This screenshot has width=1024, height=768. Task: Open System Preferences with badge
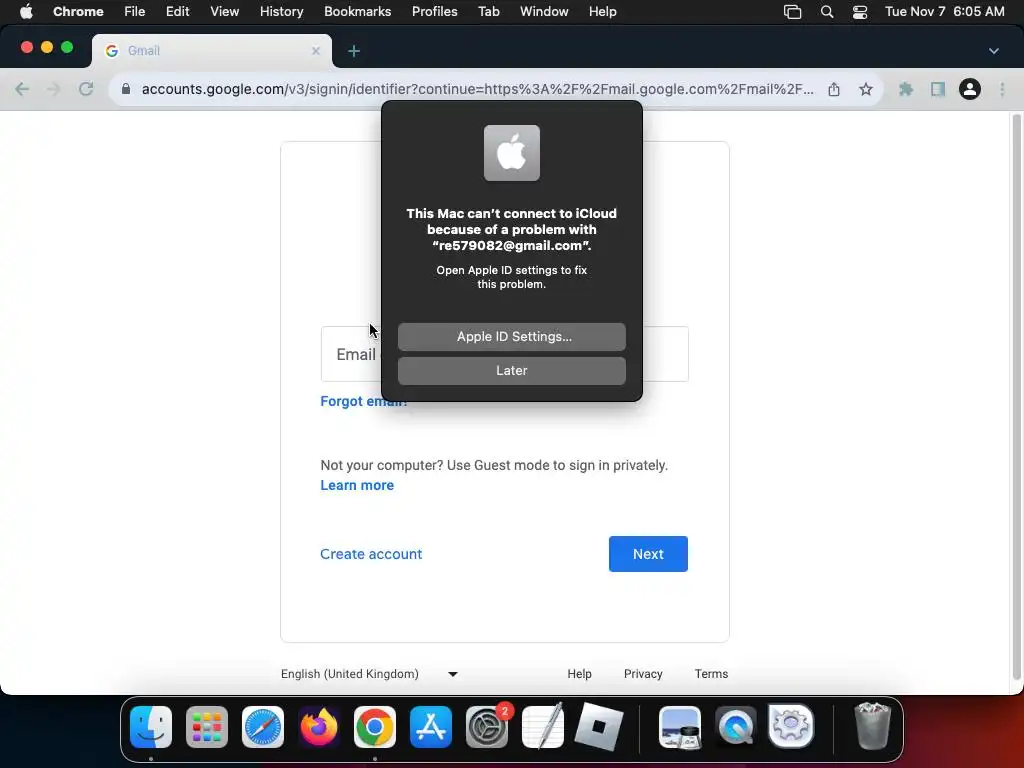pyautogui.click(x=487, y=727)
